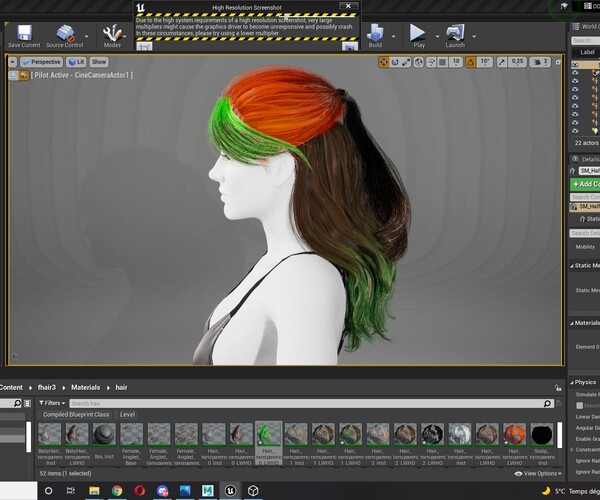Click the specify region icon in screenshot dialog
Viewport: 600px width, 500px height.
[144, 46]
